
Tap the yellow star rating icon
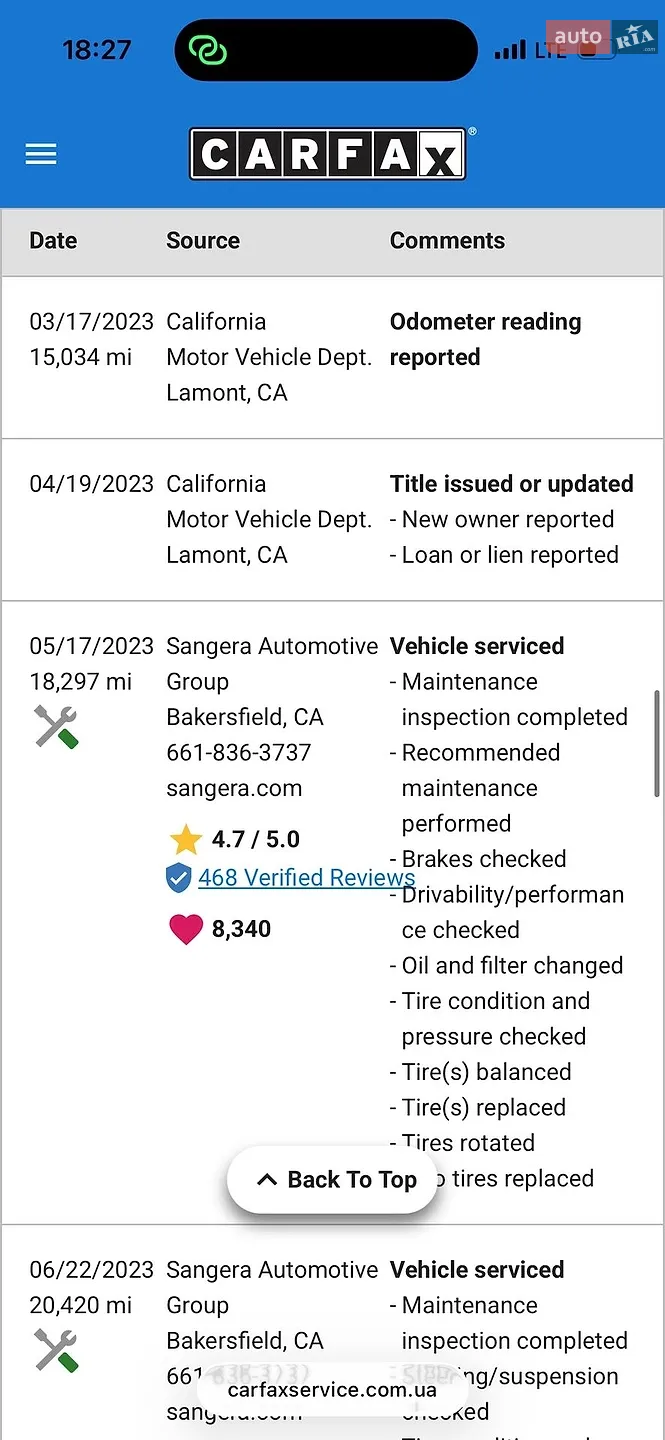185,839
